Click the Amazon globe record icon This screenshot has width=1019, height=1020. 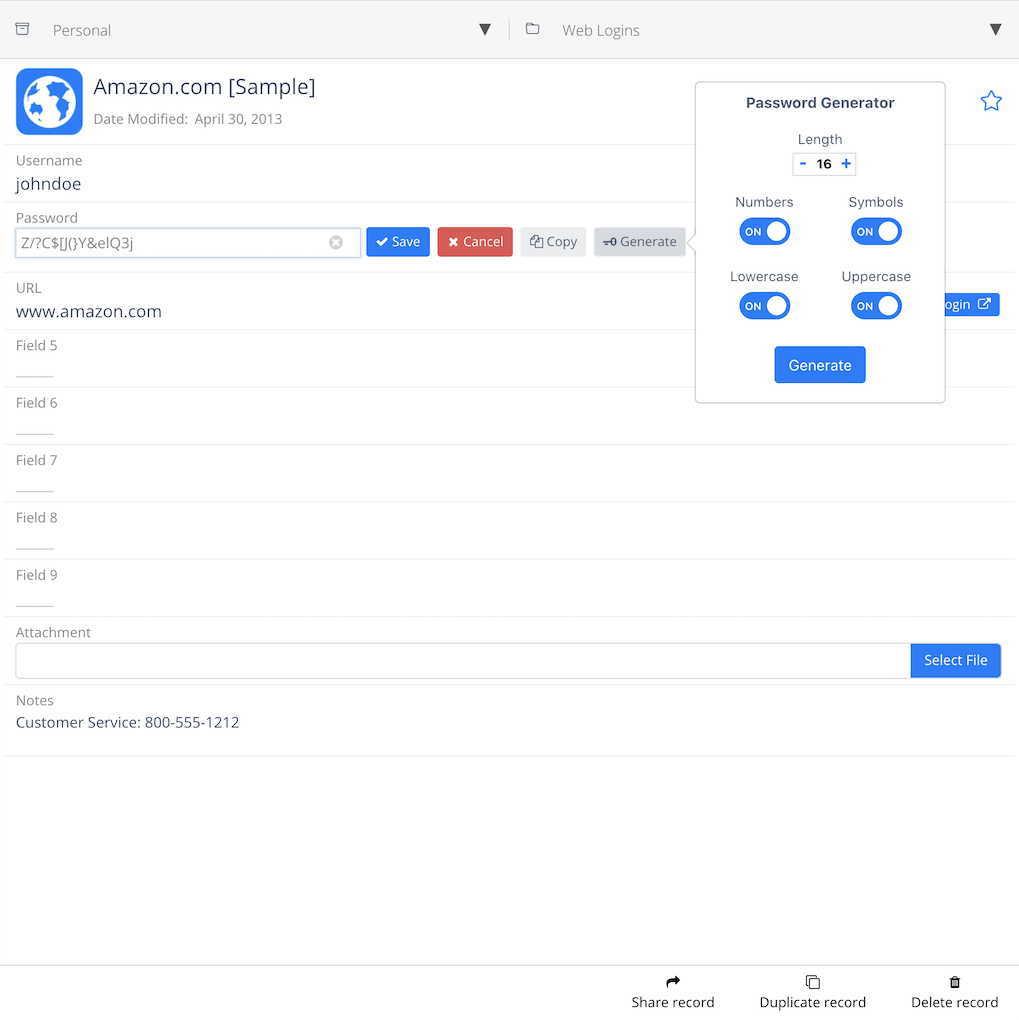tap(49, 101)
